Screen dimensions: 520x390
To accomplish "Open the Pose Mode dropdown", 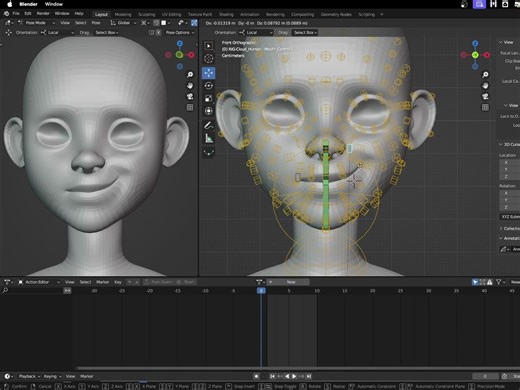I will click(36, 23).
